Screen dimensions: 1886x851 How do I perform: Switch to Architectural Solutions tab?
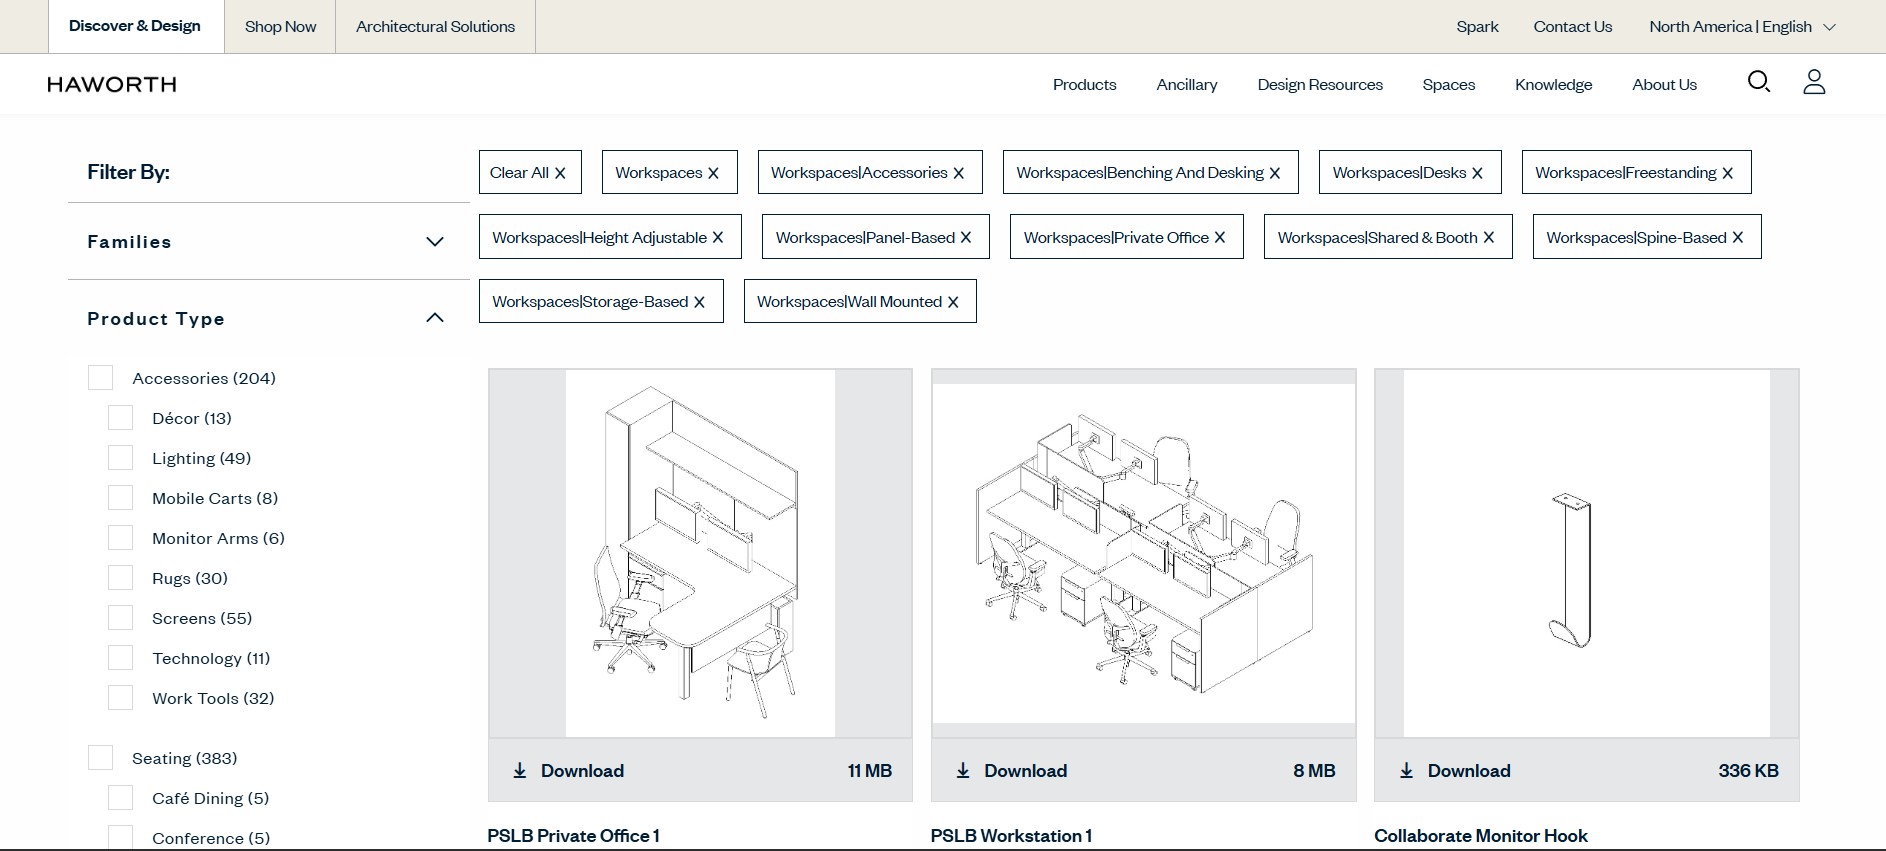[435, 26]
